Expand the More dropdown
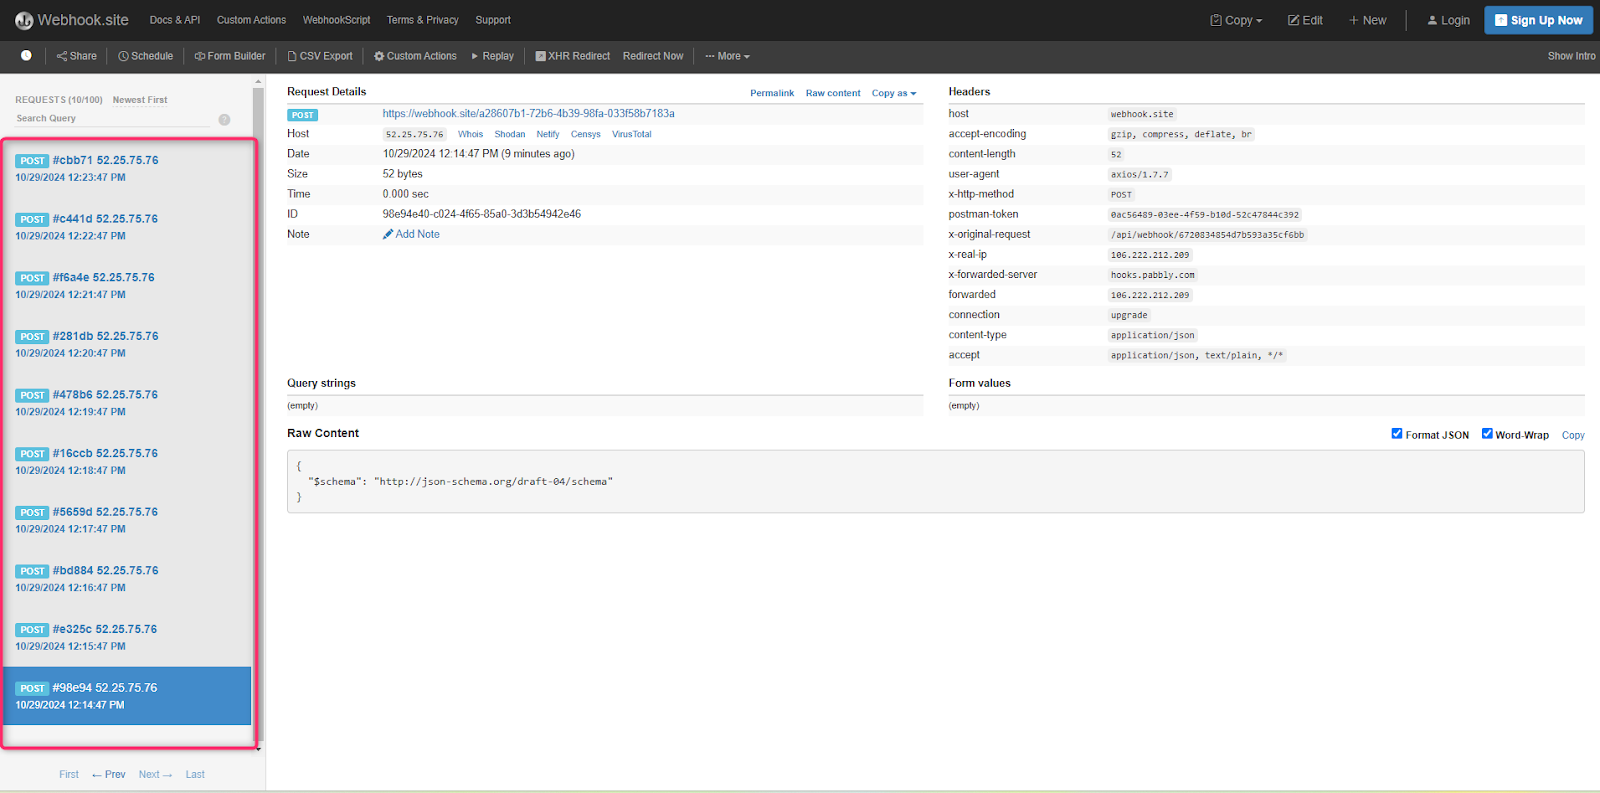 [x=727, y=56]
